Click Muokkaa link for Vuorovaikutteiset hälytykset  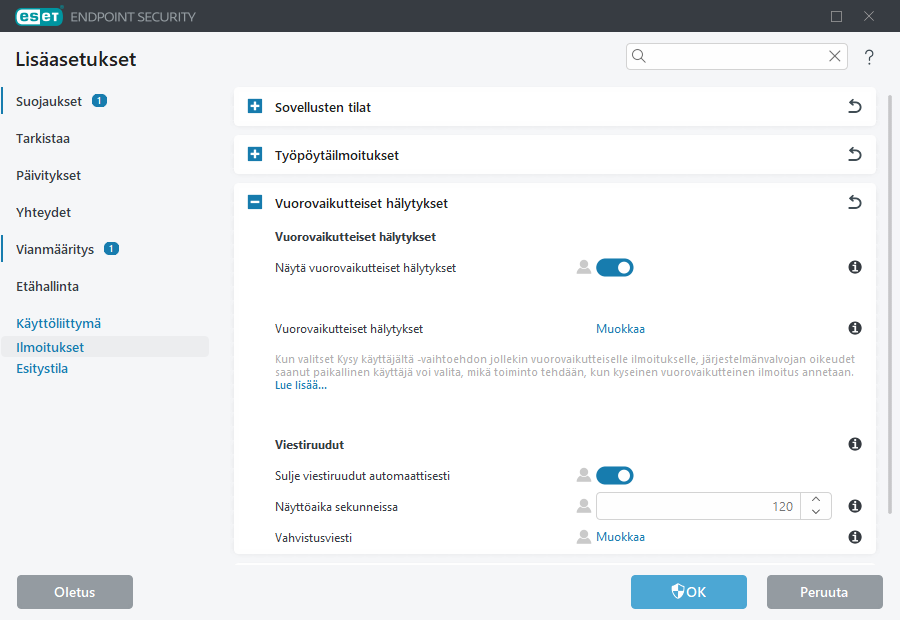click(x=620, y=329)
